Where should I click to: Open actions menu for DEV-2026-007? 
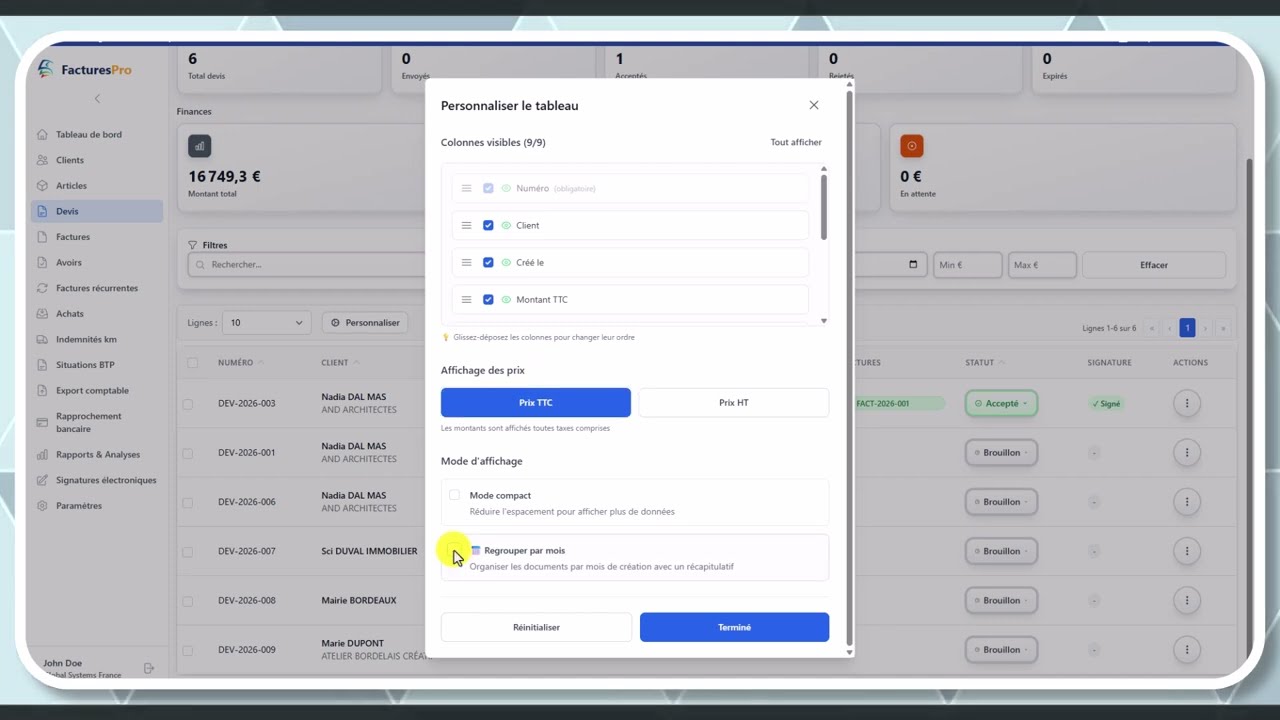(x=1187, y=551)
